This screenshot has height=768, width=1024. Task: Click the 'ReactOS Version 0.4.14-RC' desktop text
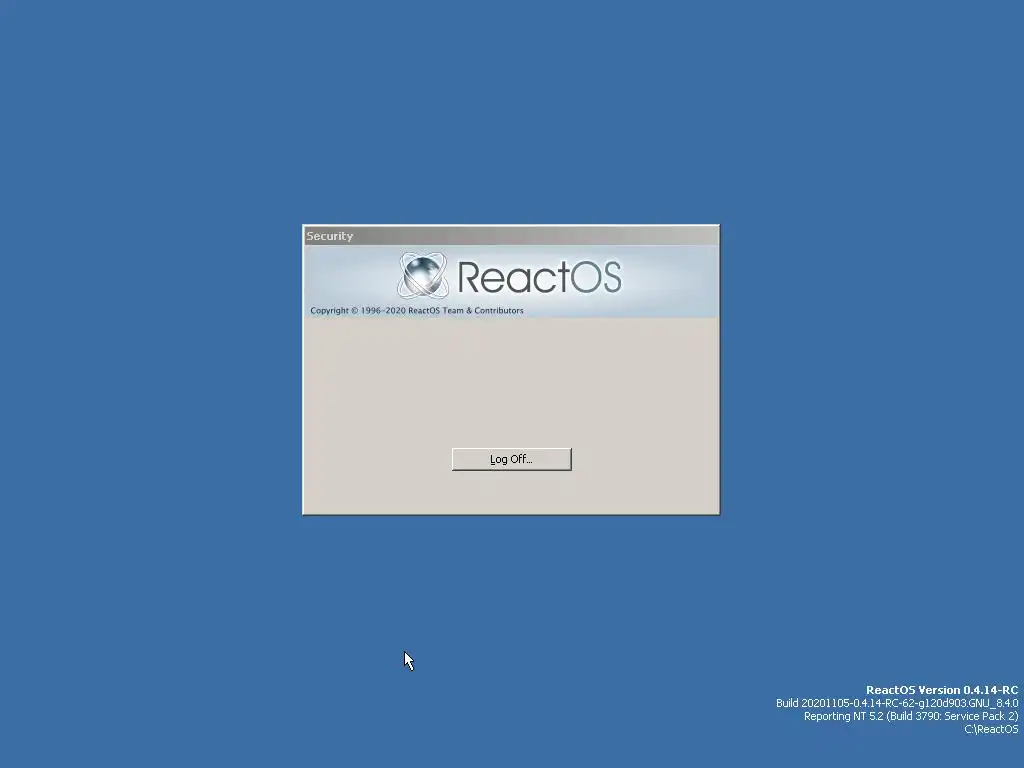click(x=942, y=690)
